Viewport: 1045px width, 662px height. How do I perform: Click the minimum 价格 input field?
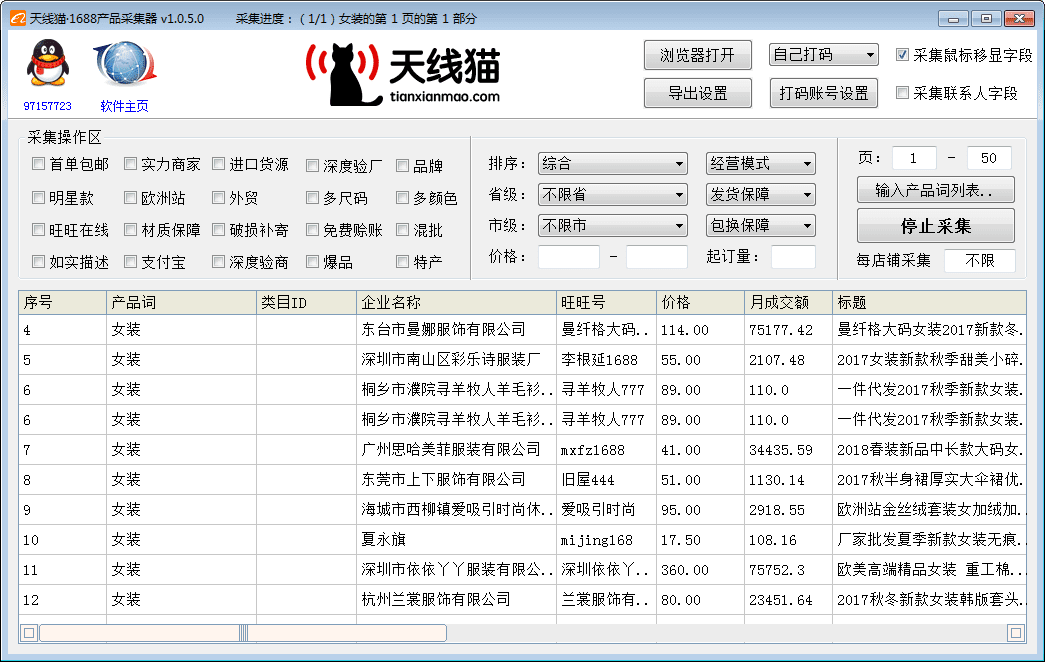point(568,257)
